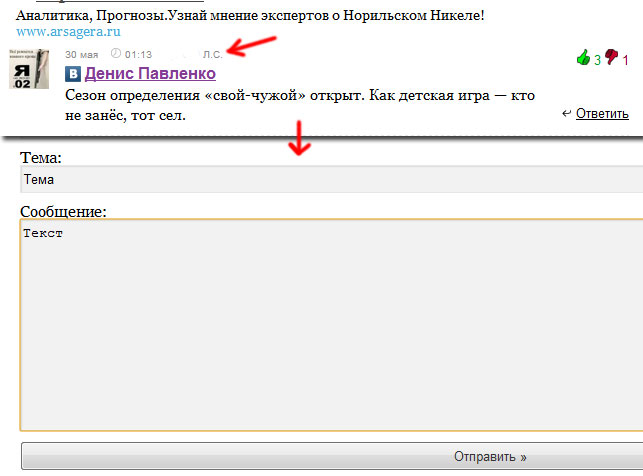643x476 pixels.
Task: Click the VK icon beside author name
Action: click(73, 74)
